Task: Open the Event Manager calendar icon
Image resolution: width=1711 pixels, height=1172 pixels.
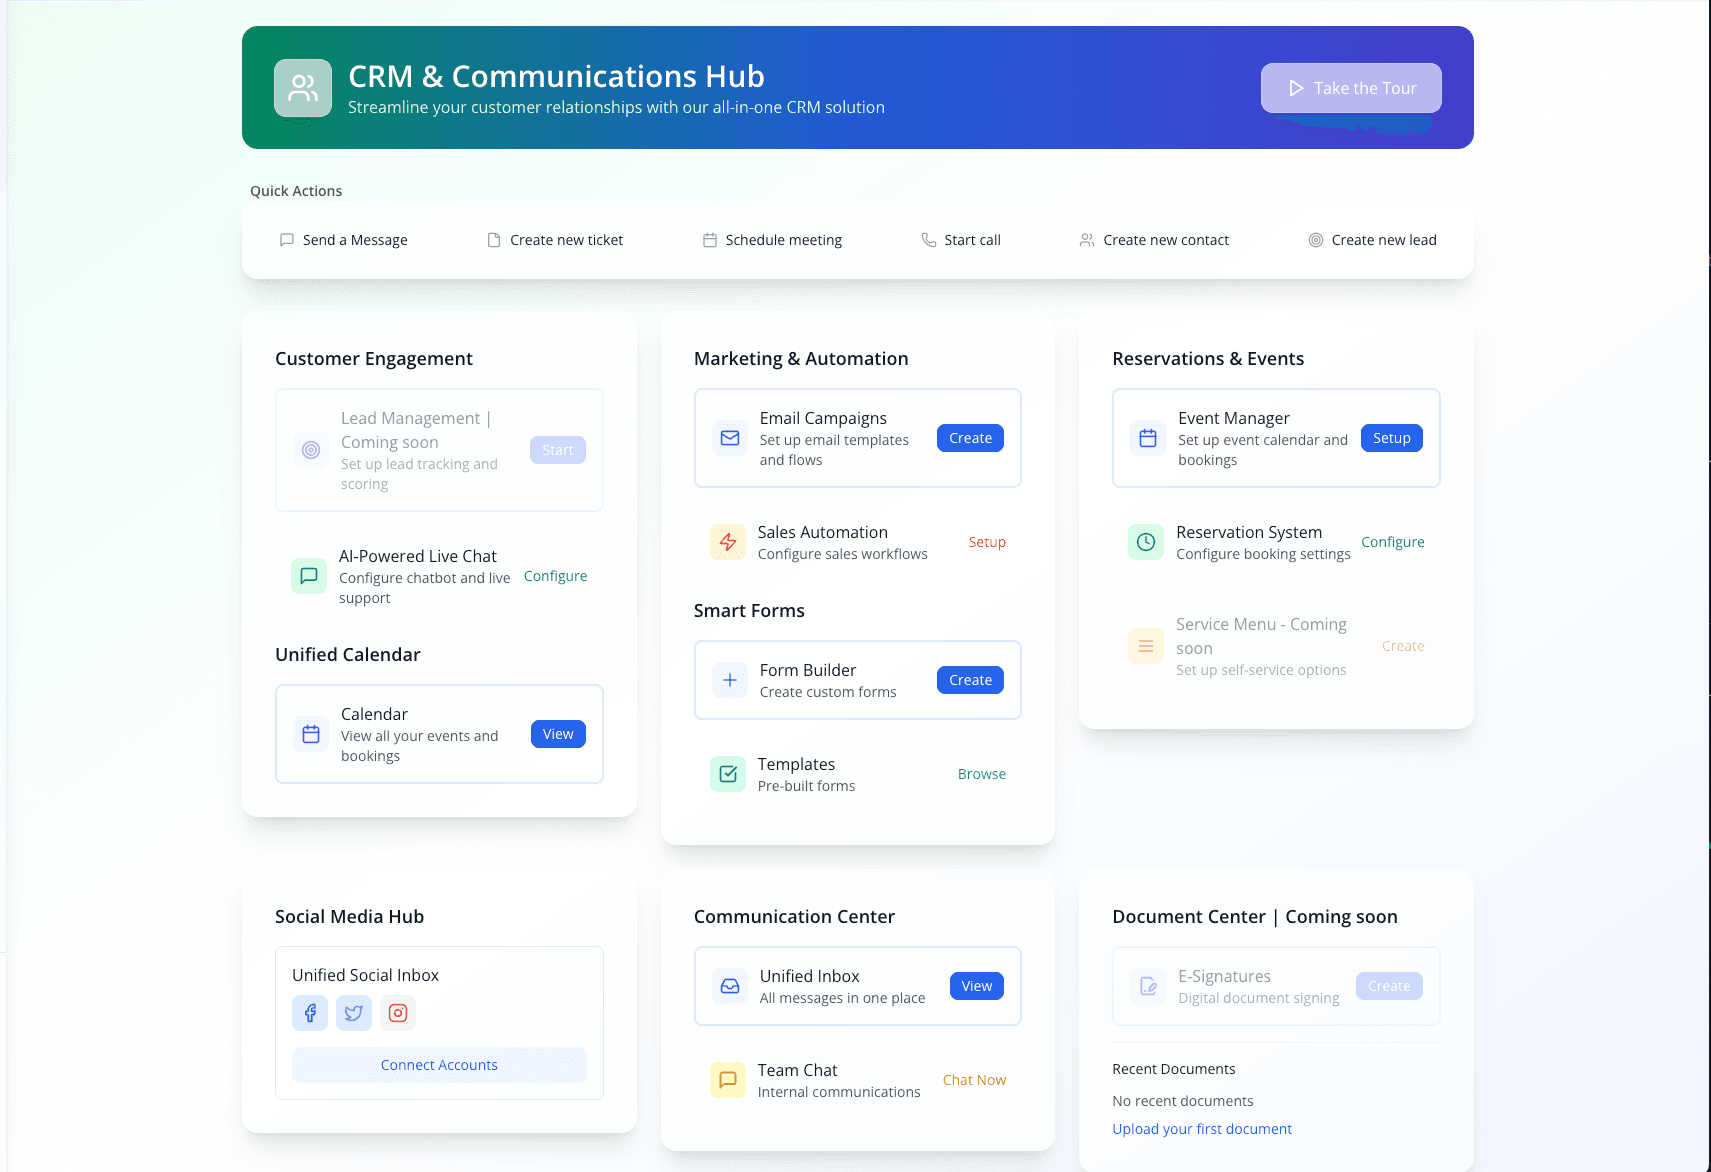Action: [1146, 438]
